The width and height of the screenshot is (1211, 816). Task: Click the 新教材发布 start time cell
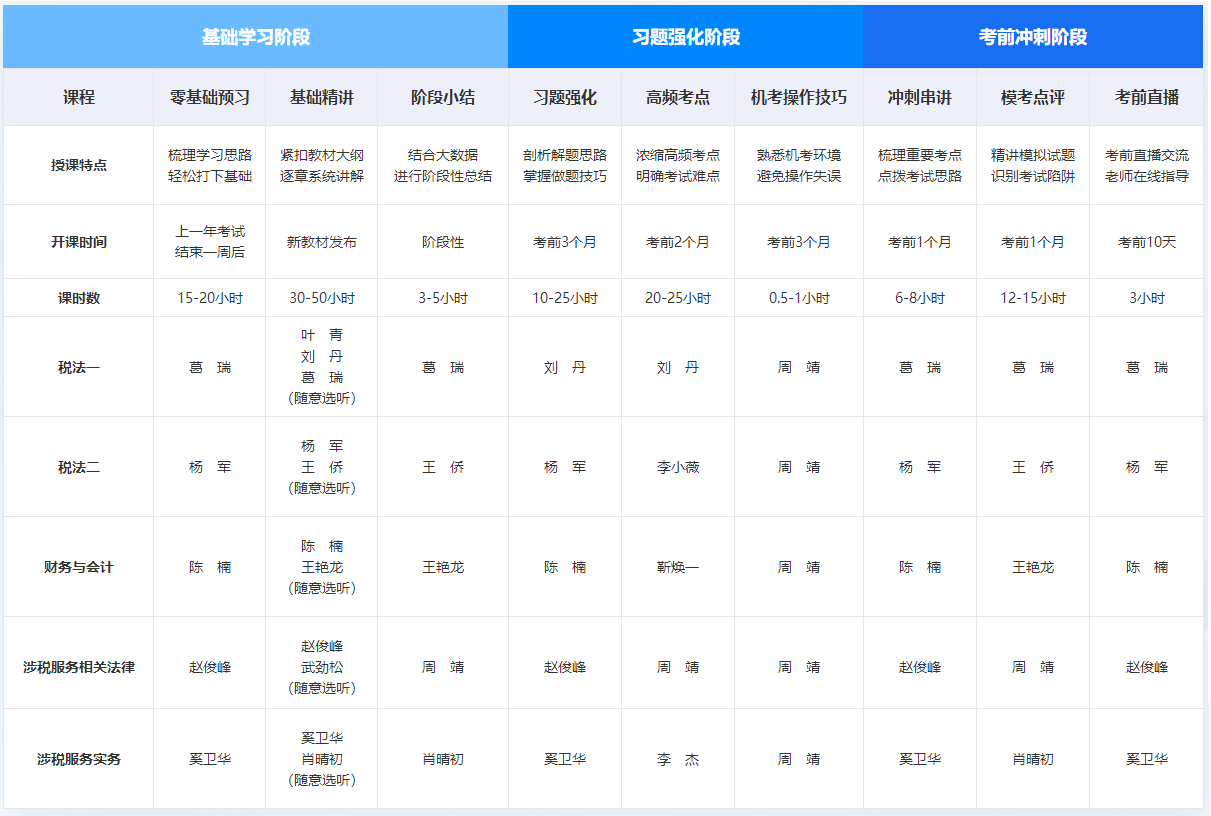coord(322,242)
